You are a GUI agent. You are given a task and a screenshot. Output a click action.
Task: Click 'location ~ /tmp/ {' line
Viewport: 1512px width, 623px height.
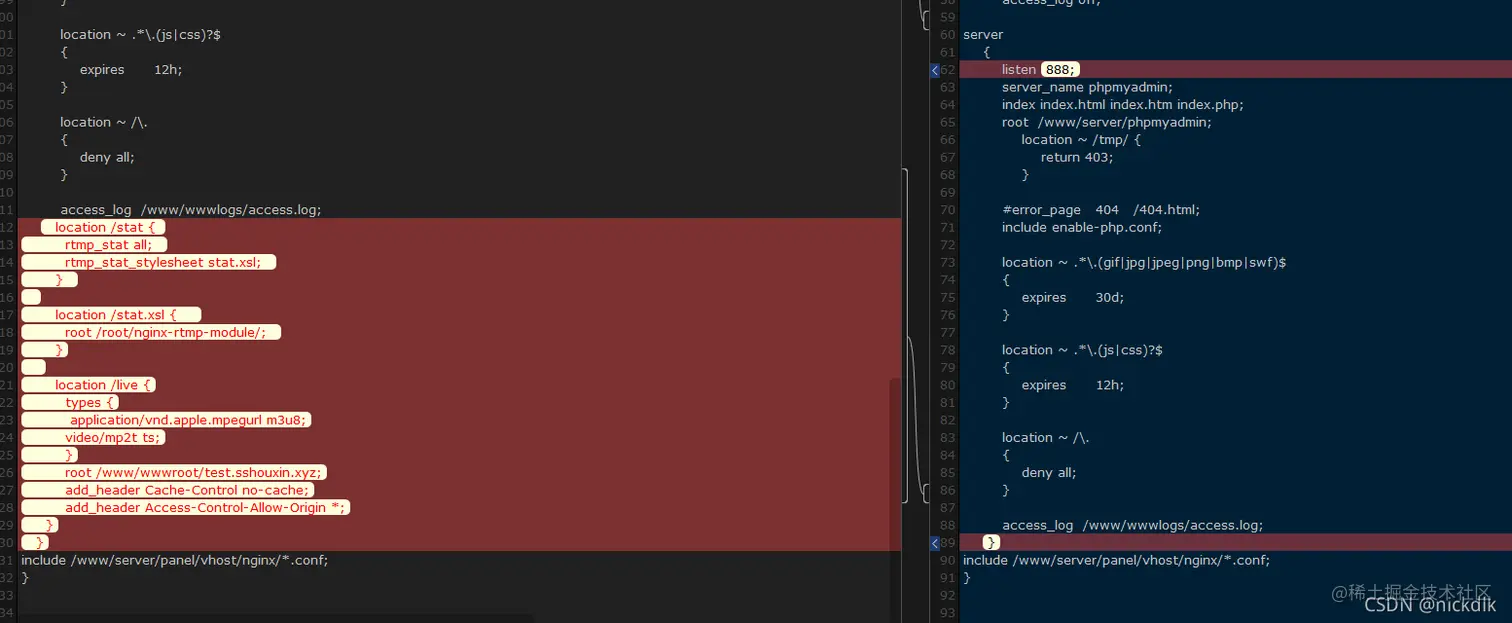coord(1081,140)
